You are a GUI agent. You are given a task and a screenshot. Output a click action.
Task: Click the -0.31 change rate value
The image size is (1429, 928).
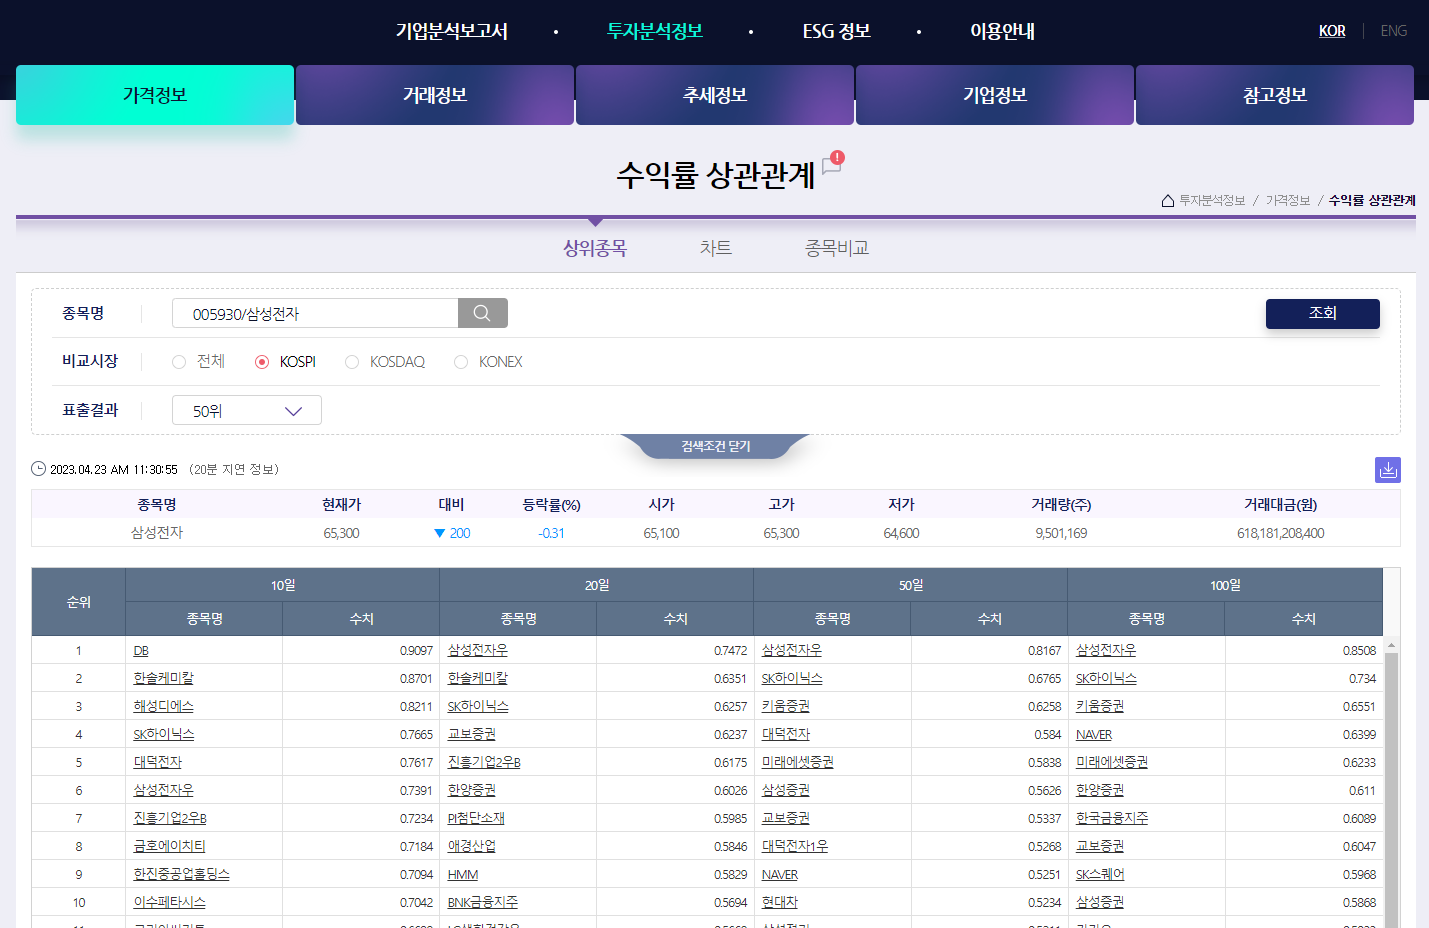tap(551, 534)
